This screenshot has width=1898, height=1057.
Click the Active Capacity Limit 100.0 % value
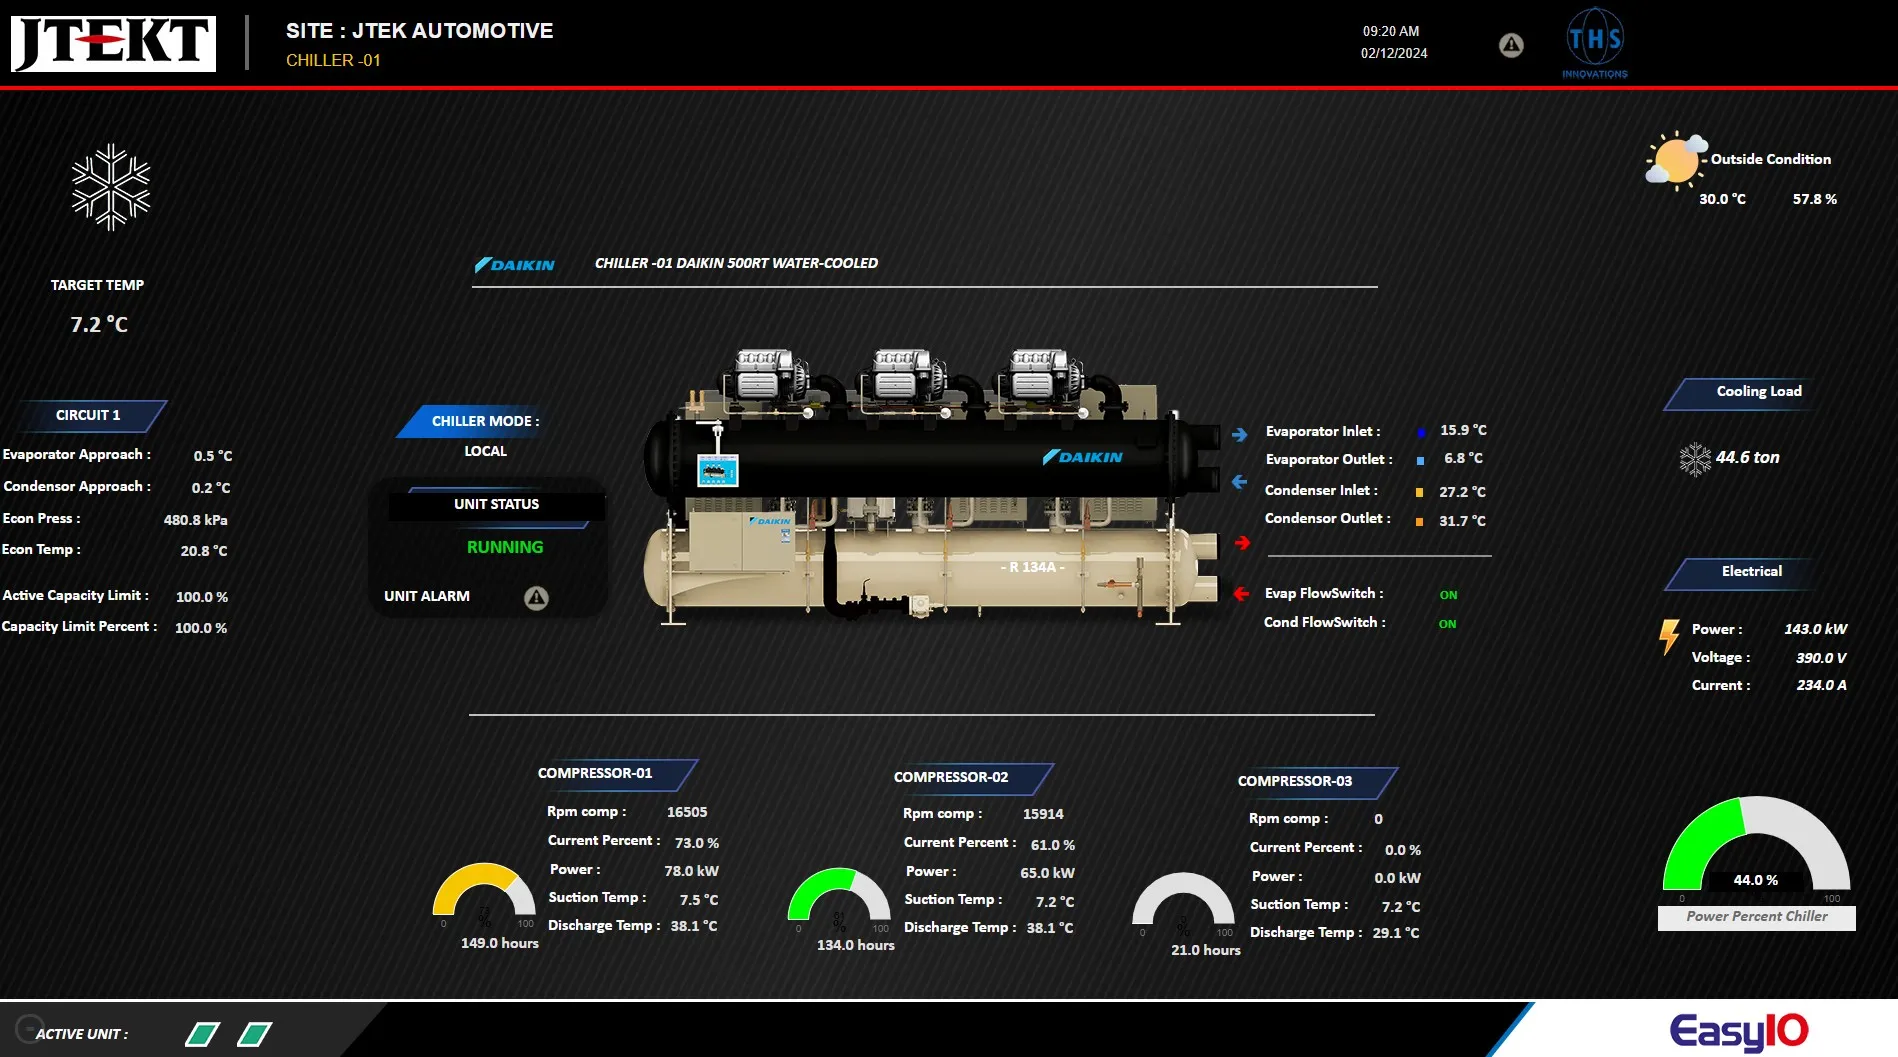point(201,598)
